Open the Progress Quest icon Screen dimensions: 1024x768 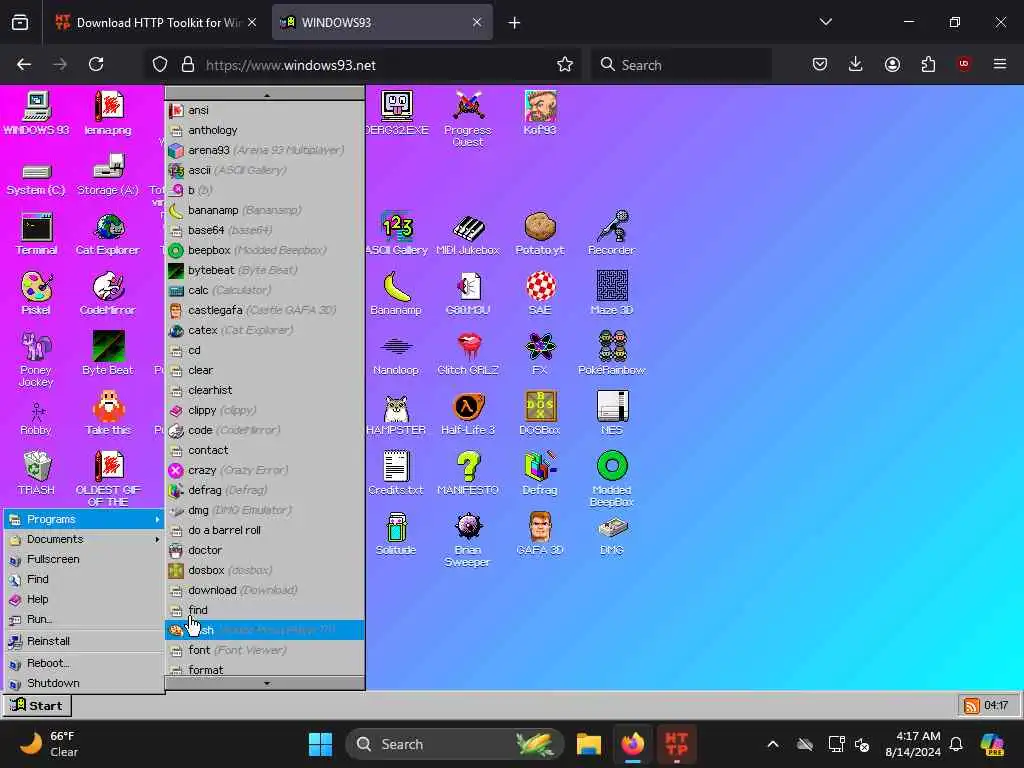(x=468, y=119)
